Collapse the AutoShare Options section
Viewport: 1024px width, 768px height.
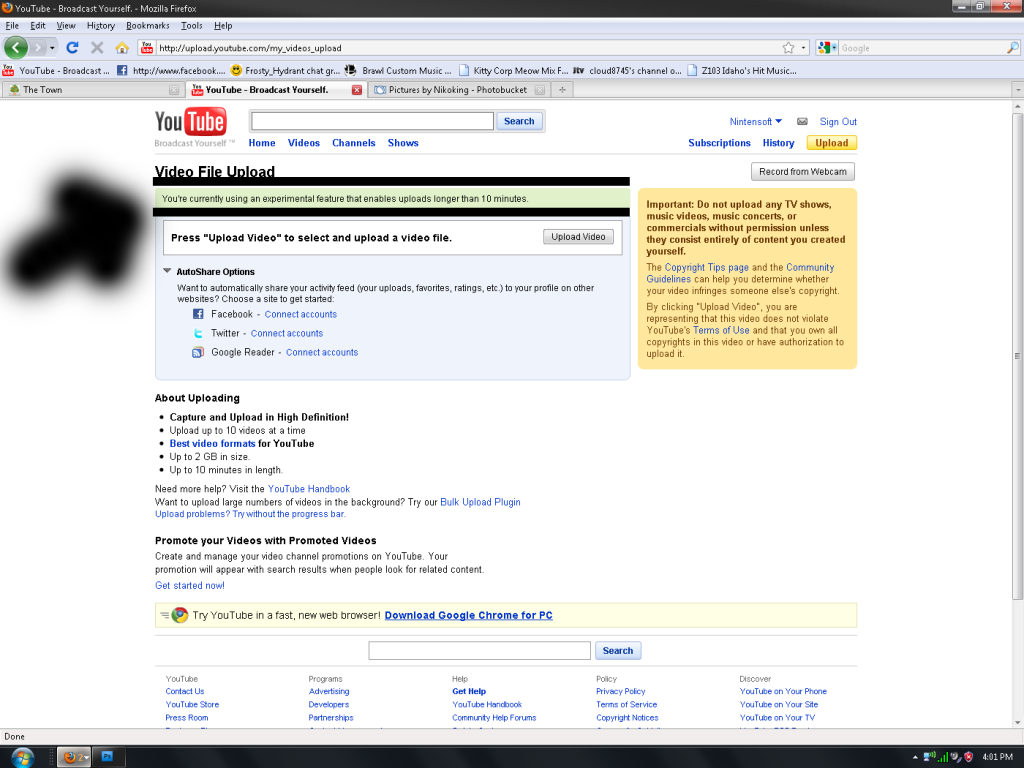click(168, 271)
